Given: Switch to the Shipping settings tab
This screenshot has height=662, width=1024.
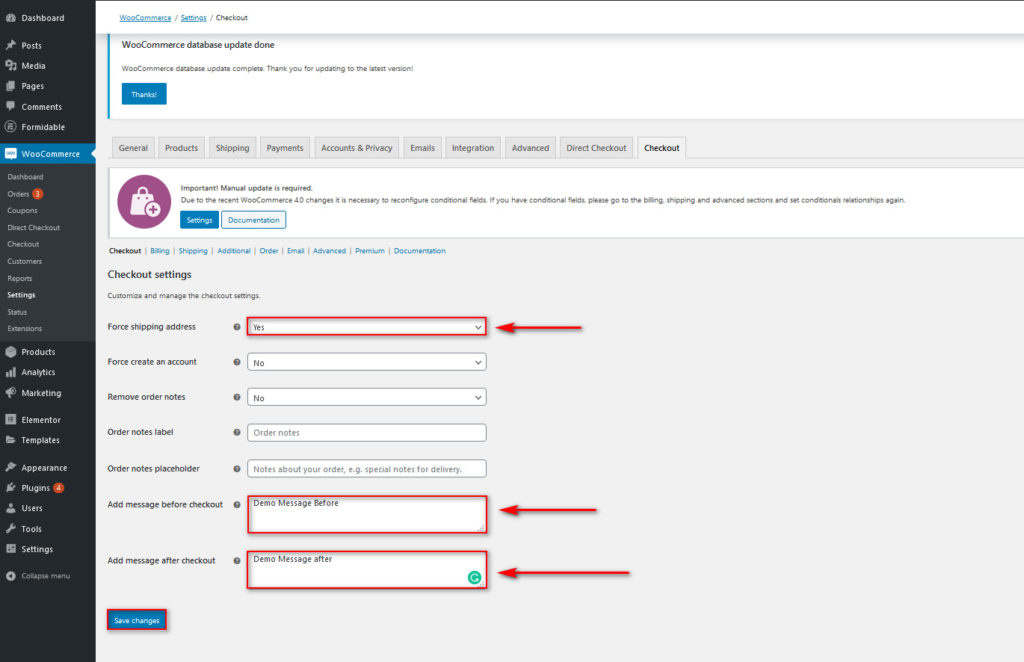Looking at the screenshot, I should pos(232,148).
